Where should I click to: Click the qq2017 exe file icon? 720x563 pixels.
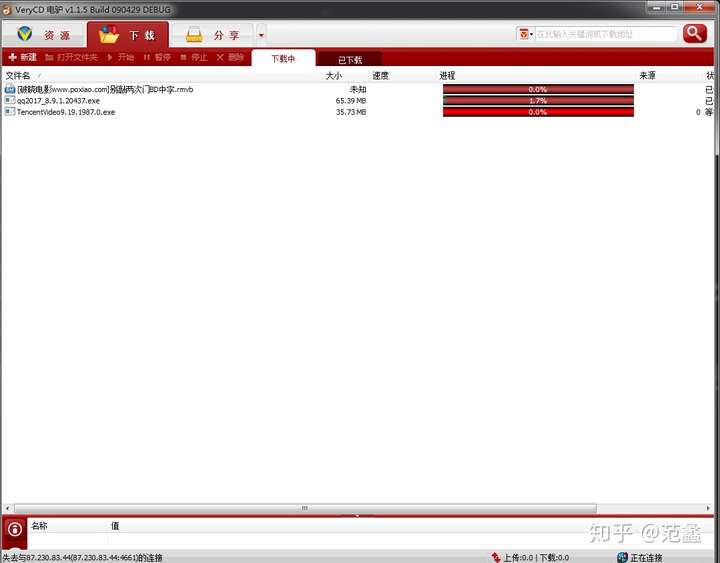click(10, 100)
